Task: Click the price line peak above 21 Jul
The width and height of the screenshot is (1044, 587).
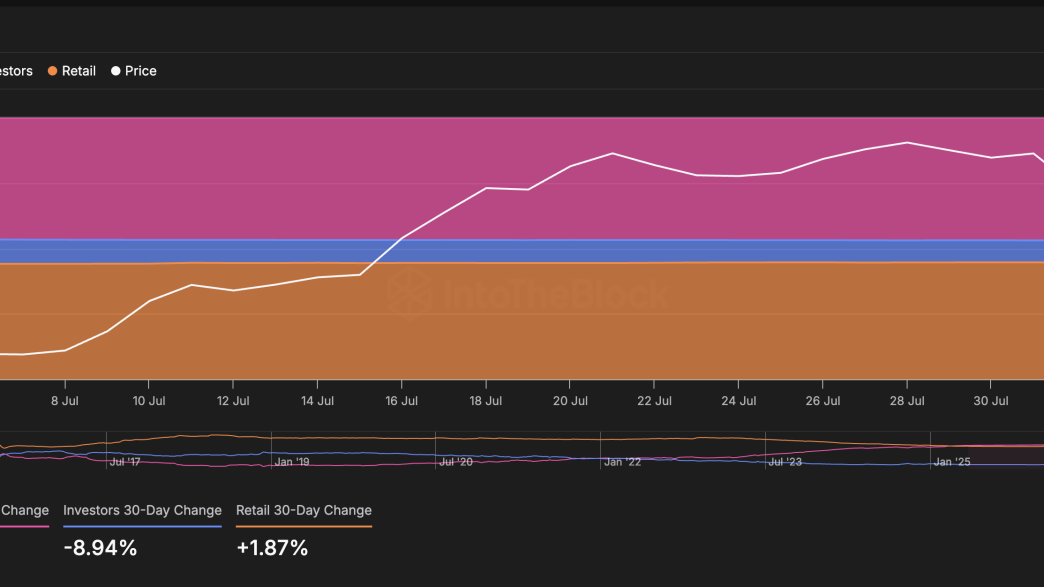Action: pos(612,153)
